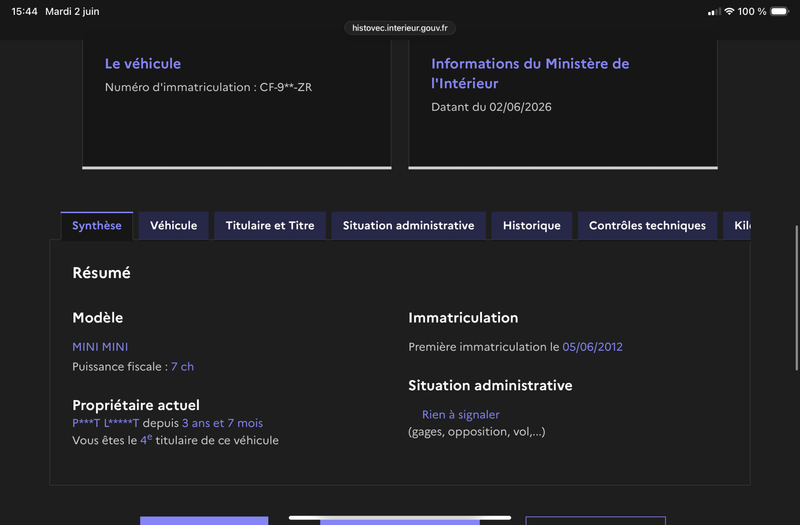Tap the home indicator bar
800x525 pixels.
coord(399,517)
